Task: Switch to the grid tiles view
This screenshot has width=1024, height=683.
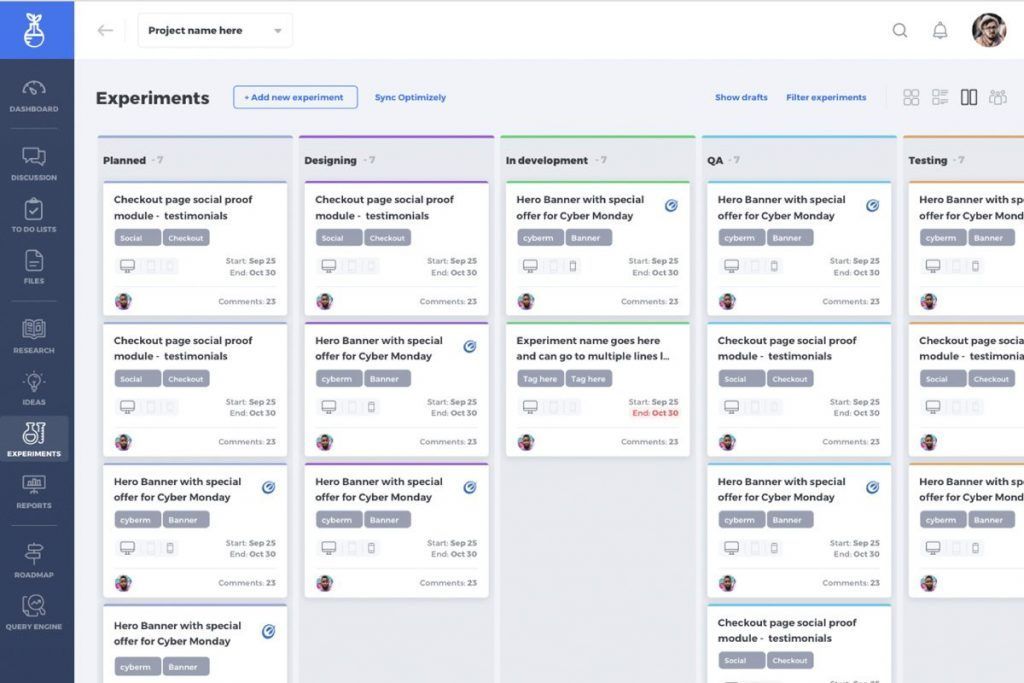Action: tap(911, 97)
